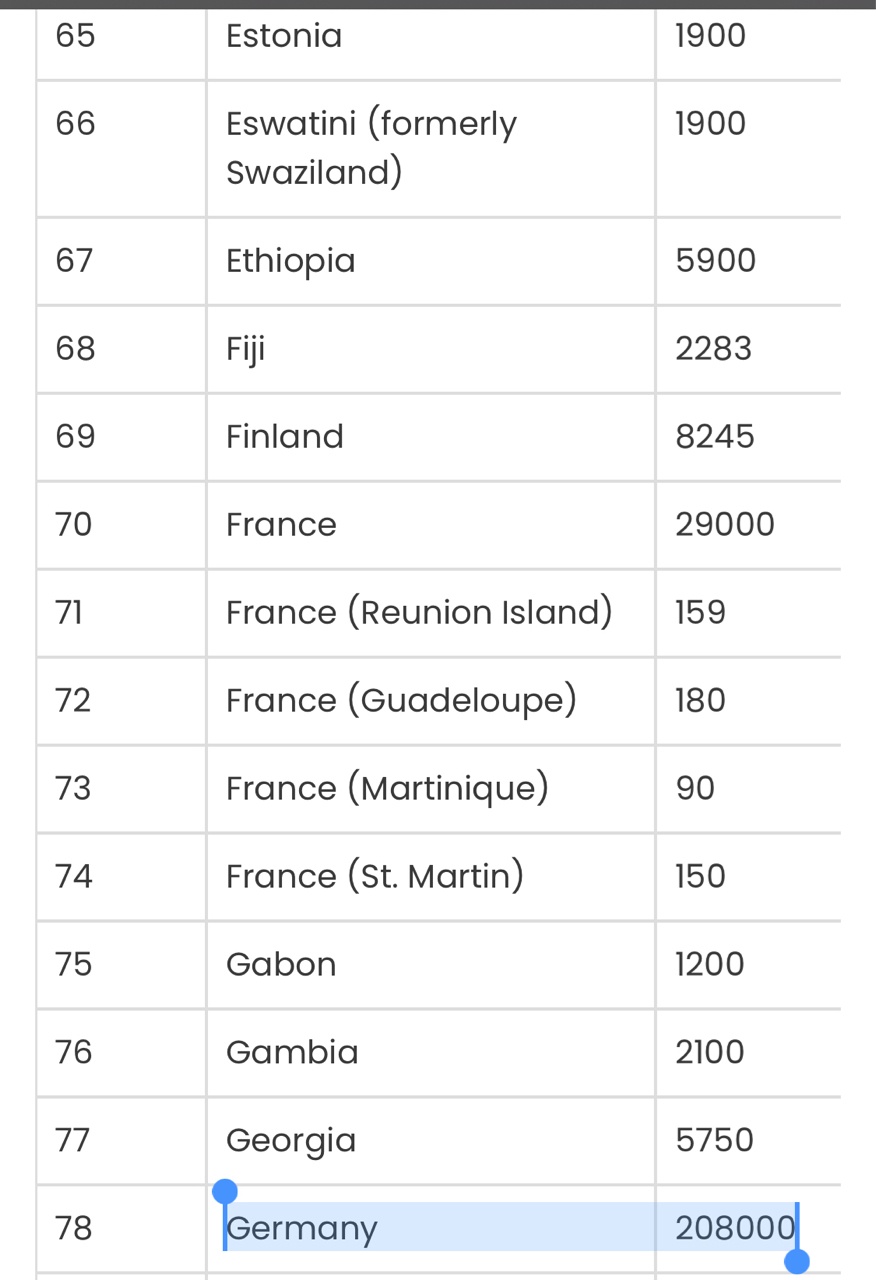
Task: Select the Finland value 8245
Action: (x=715, y=437)
